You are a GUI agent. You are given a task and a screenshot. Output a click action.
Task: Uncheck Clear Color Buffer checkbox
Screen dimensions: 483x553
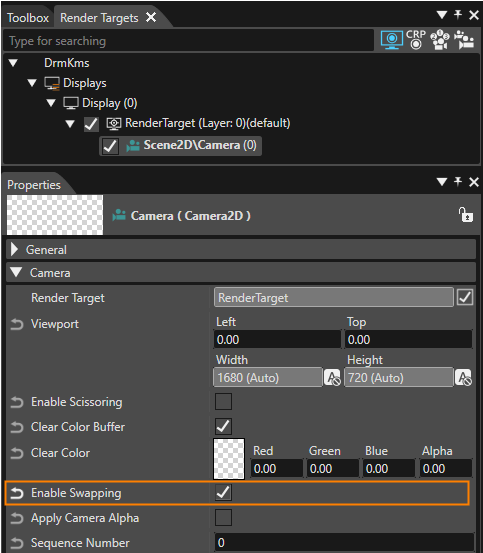pos(223,426)
